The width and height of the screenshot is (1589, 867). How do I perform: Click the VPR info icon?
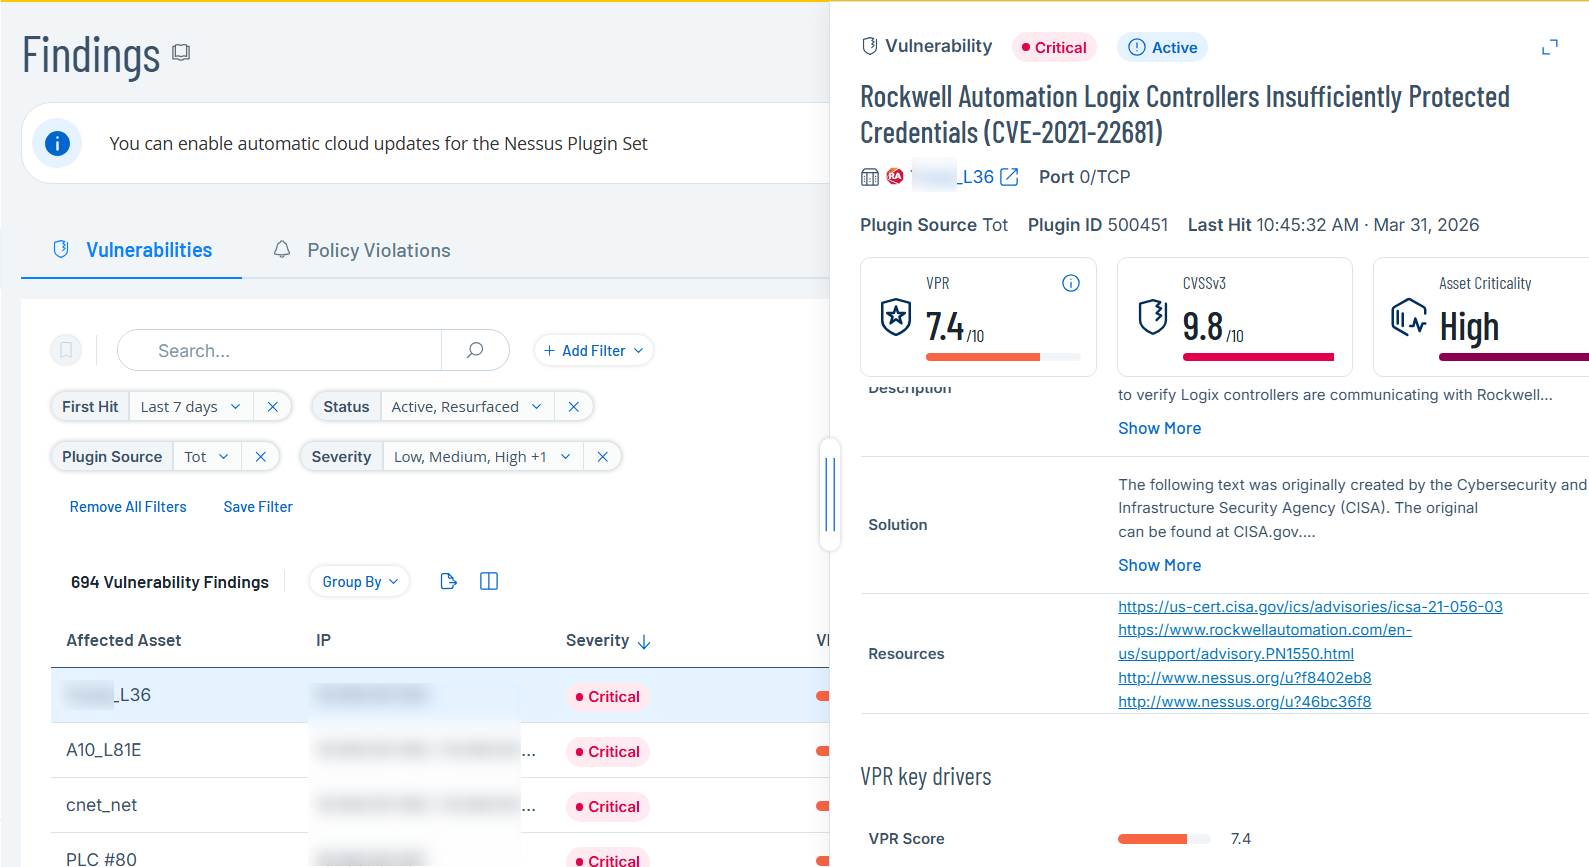[1070, 283]
